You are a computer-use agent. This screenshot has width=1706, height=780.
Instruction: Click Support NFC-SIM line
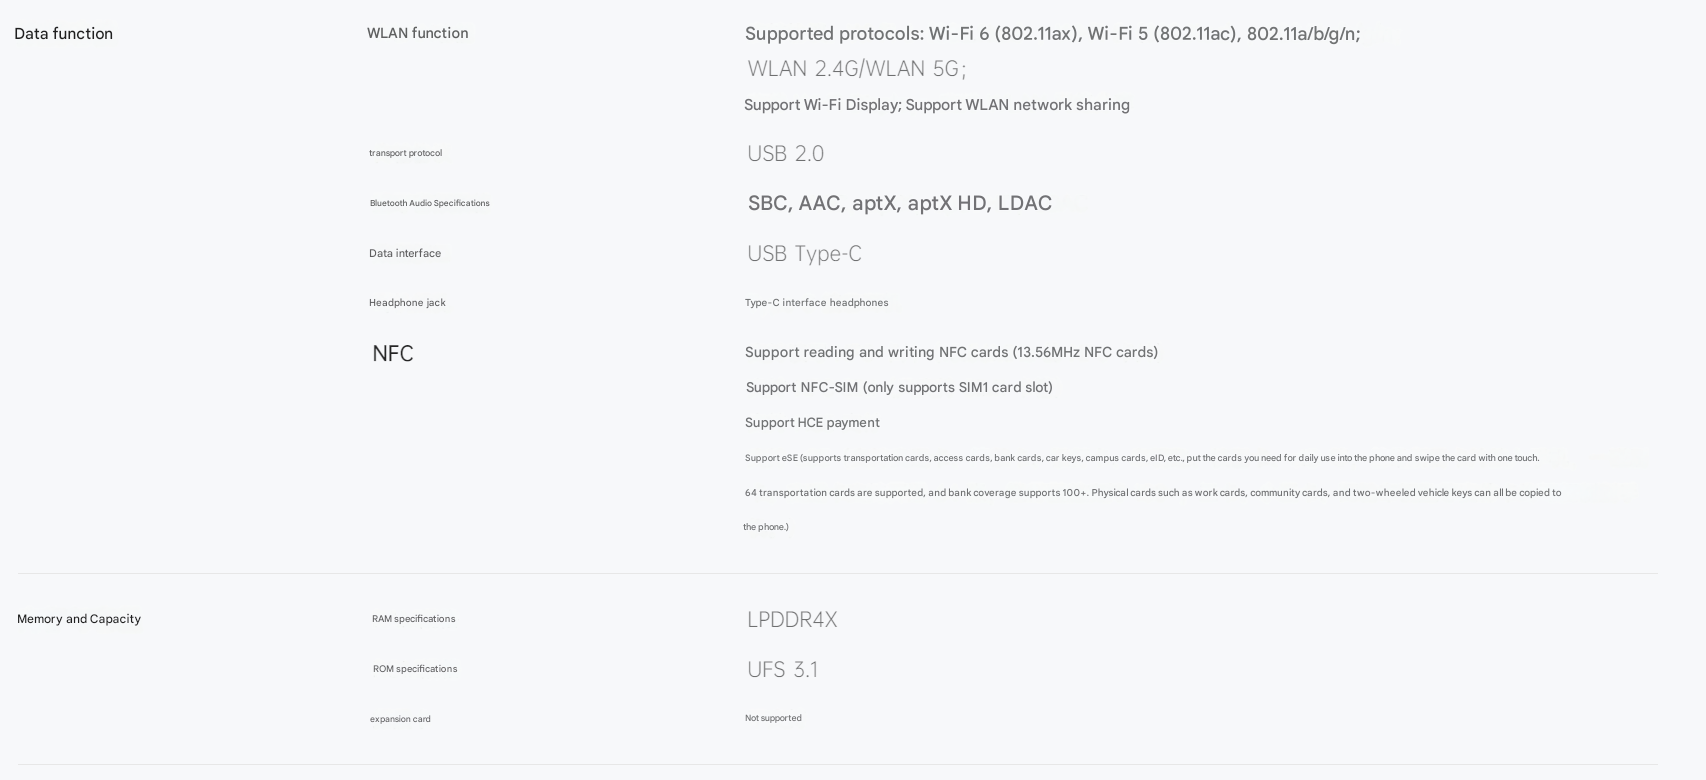click(898, 387)
